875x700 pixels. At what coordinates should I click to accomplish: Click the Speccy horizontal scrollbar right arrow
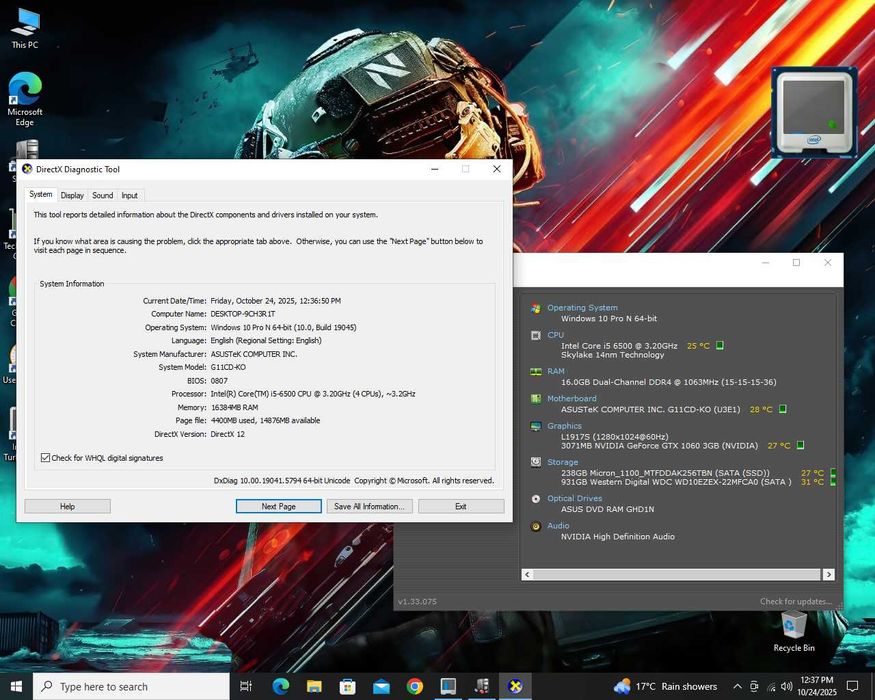pos(829,574)
